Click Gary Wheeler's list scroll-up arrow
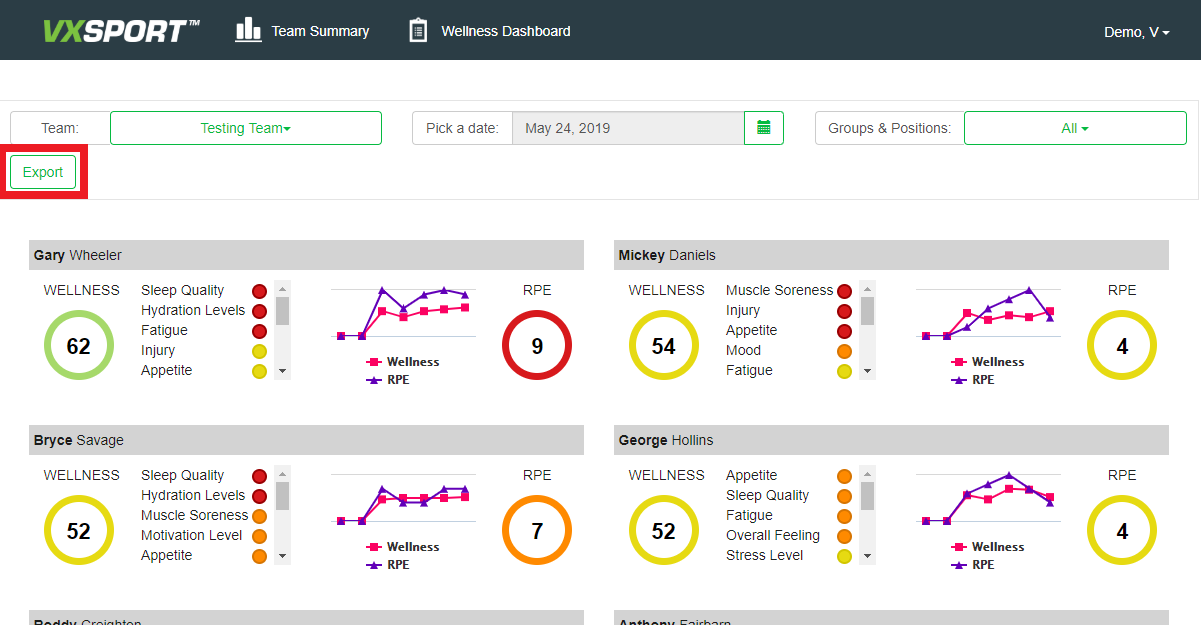 283,289
